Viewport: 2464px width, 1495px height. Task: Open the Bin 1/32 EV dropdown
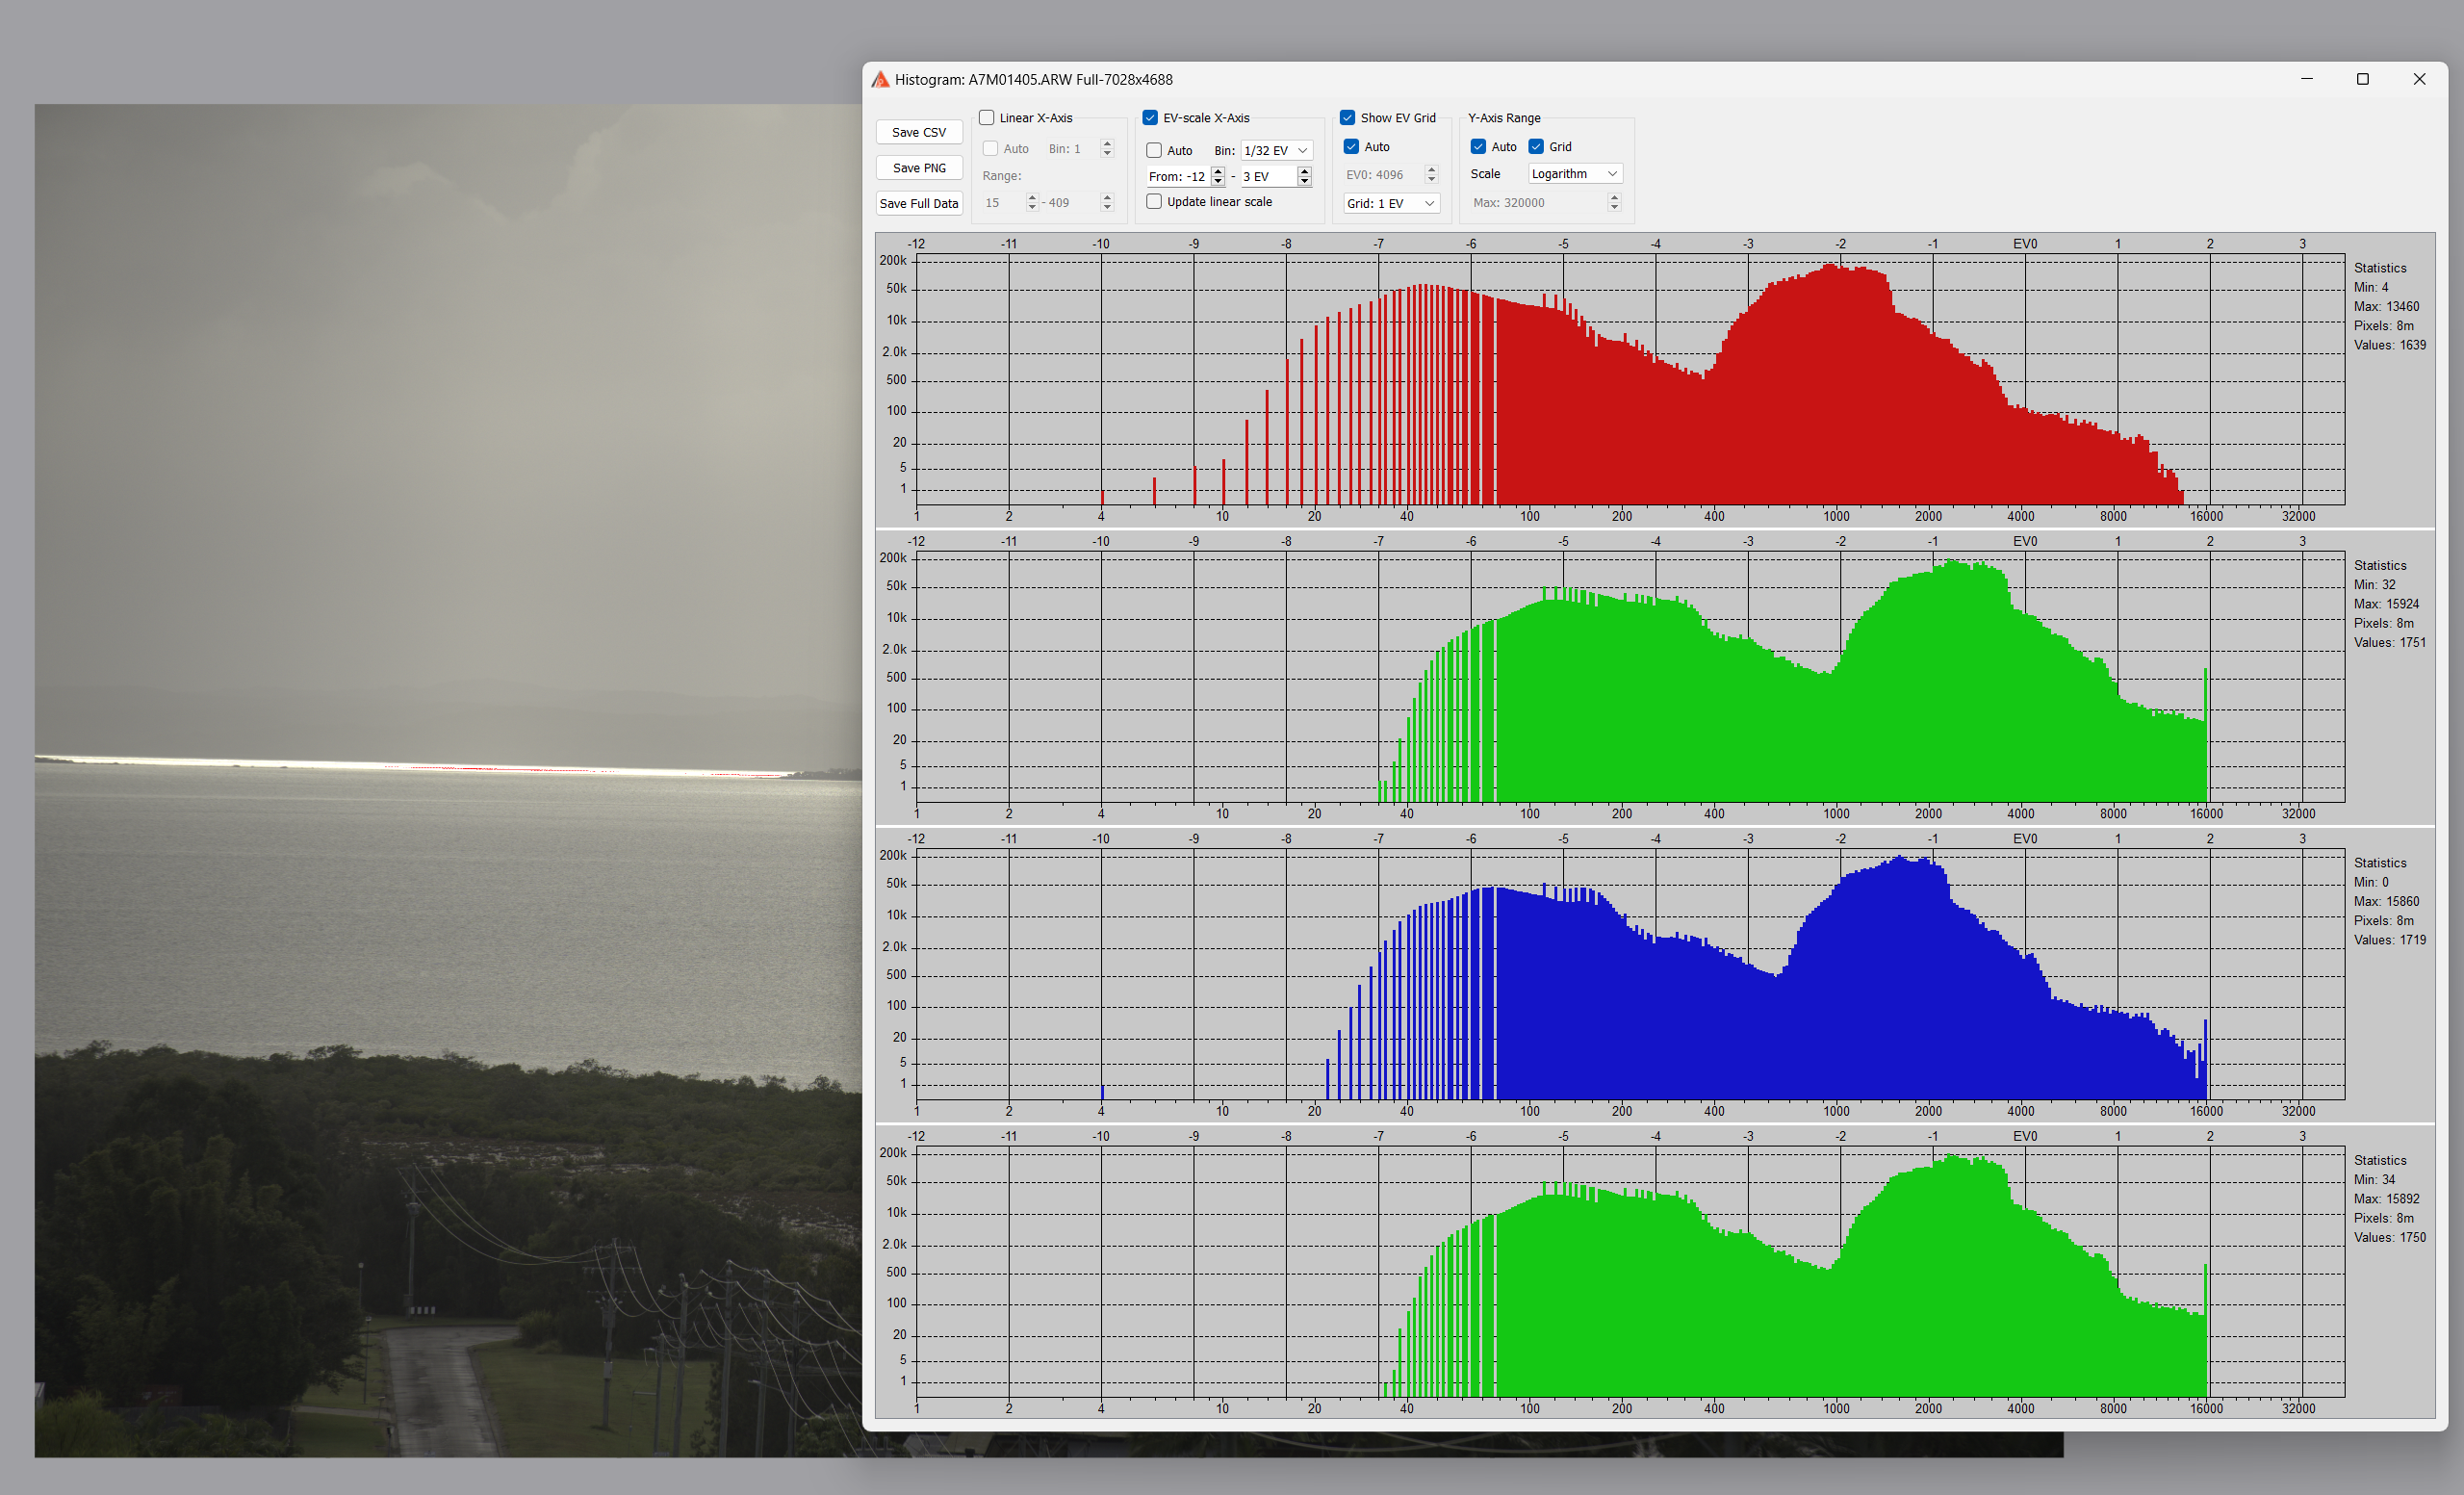click(x=1276, y=150)
